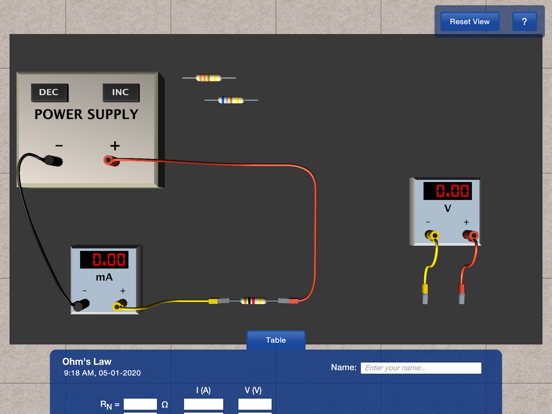Image resolution: width=552 pixels, height=414 pixels.
Task: Click the yellow clip left of the resistor
Action: 219,301
